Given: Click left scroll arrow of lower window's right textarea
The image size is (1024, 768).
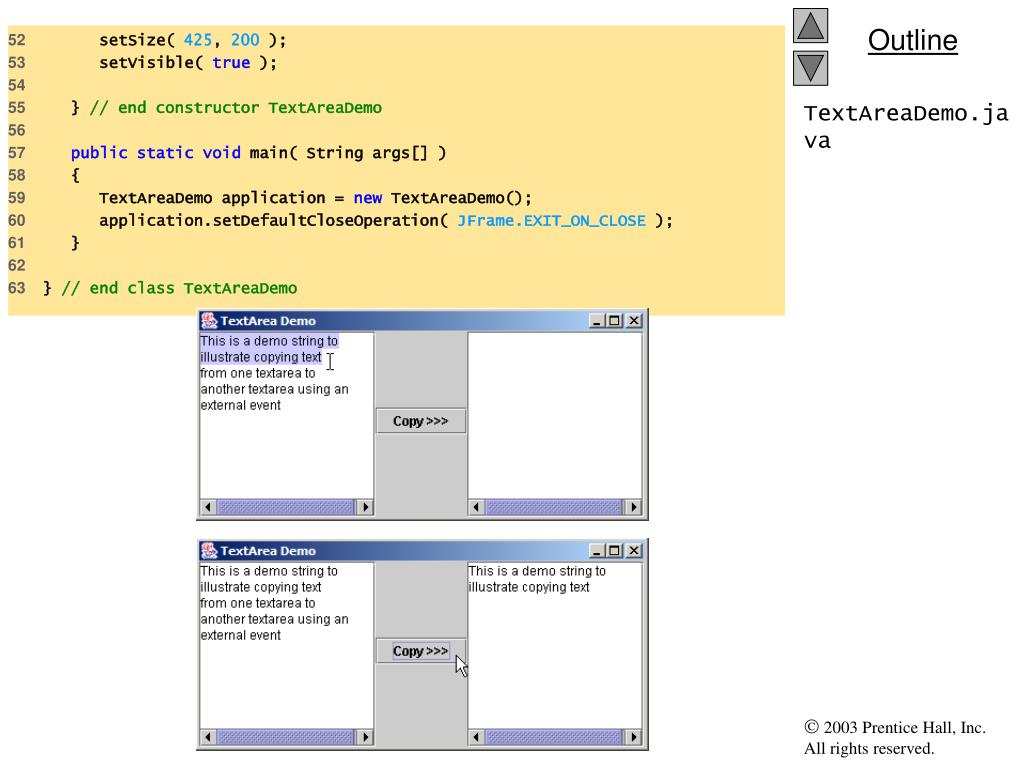Looking at the screenshot, I should (x=477, y=737).
